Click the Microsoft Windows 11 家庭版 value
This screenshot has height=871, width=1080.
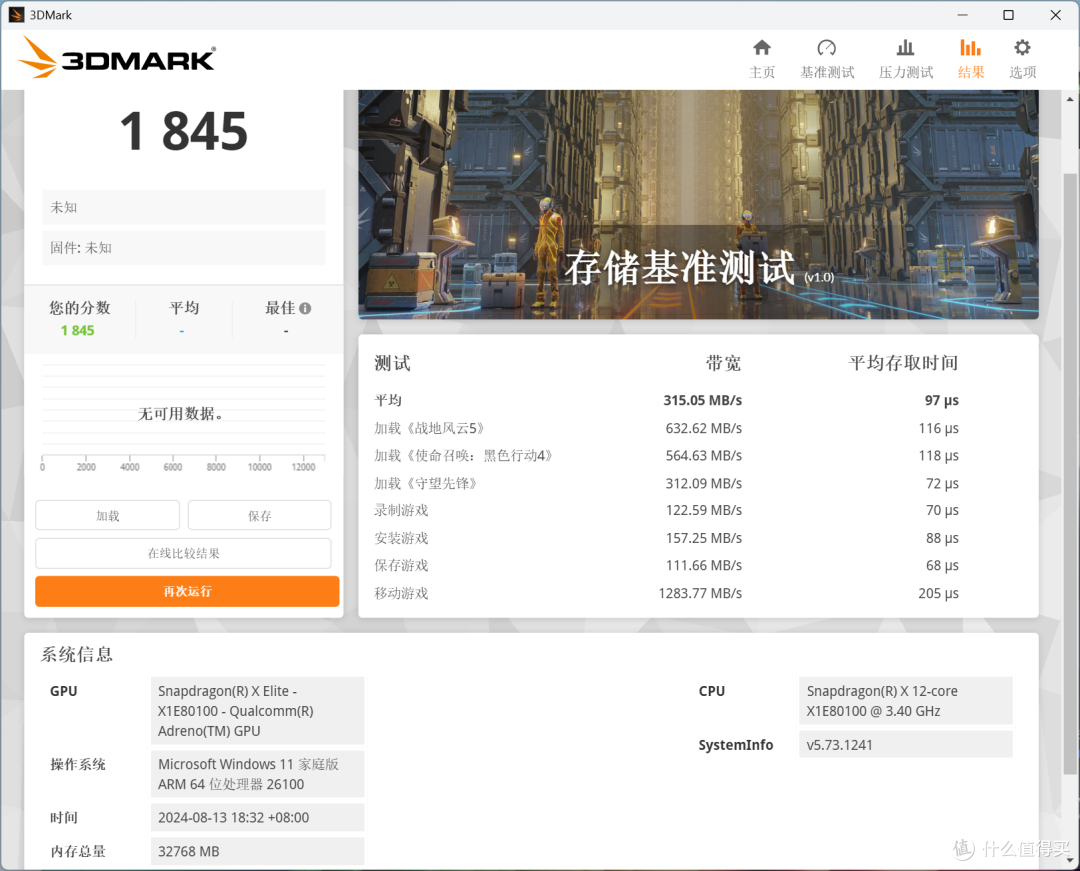point(258,774)
